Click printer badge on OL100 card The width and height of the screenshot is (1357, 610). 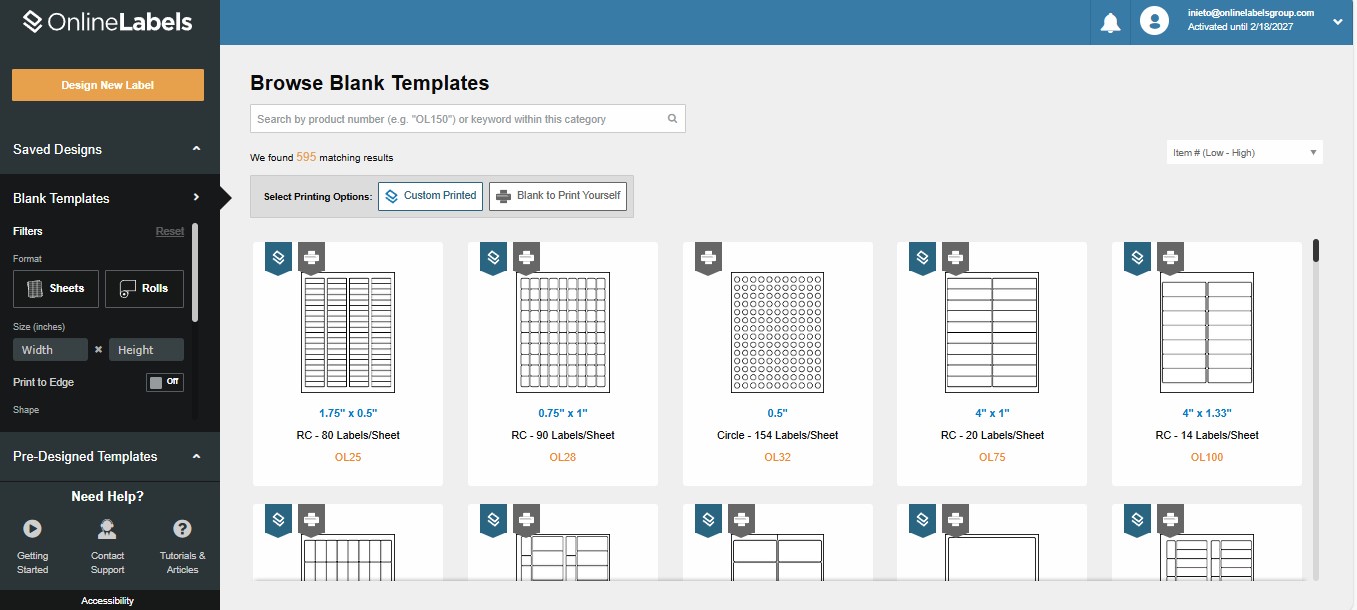pos(1170,257)
